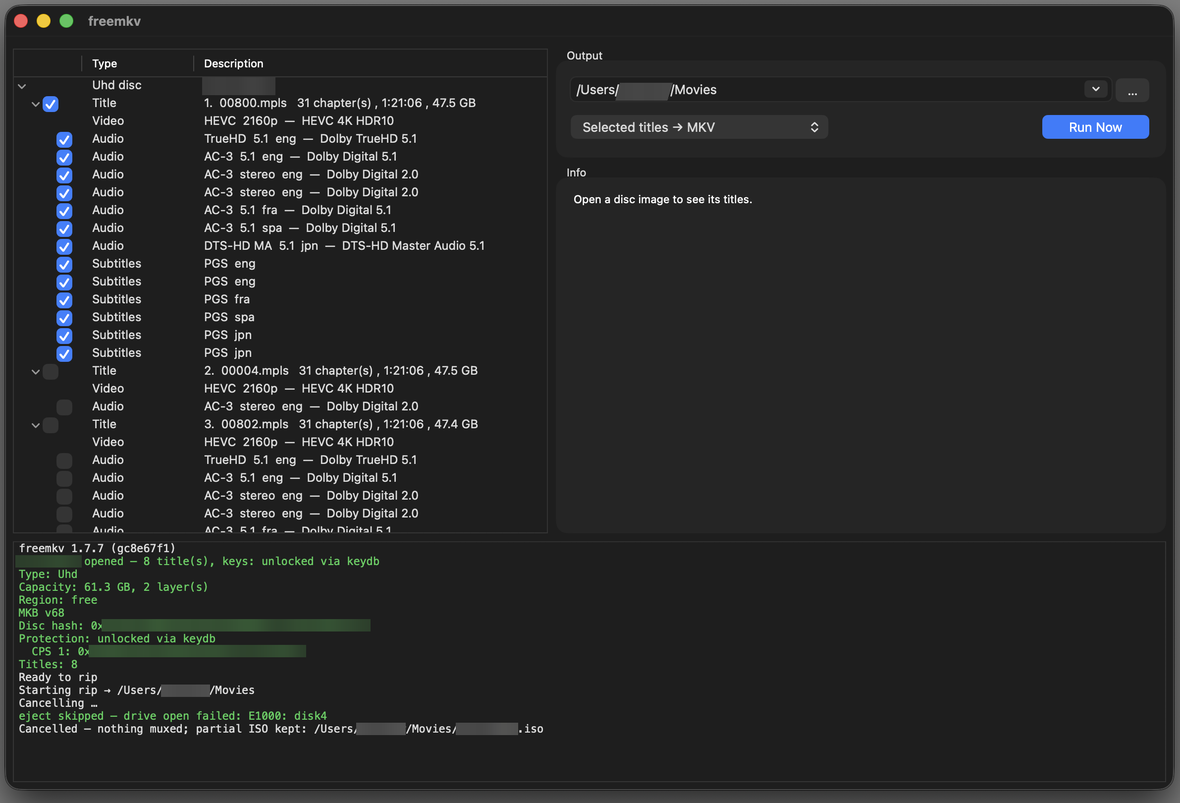Screen dimensions: 1180x803
Task: Enable AC-3 stereo audio under title 2
Action: (65, 407)
